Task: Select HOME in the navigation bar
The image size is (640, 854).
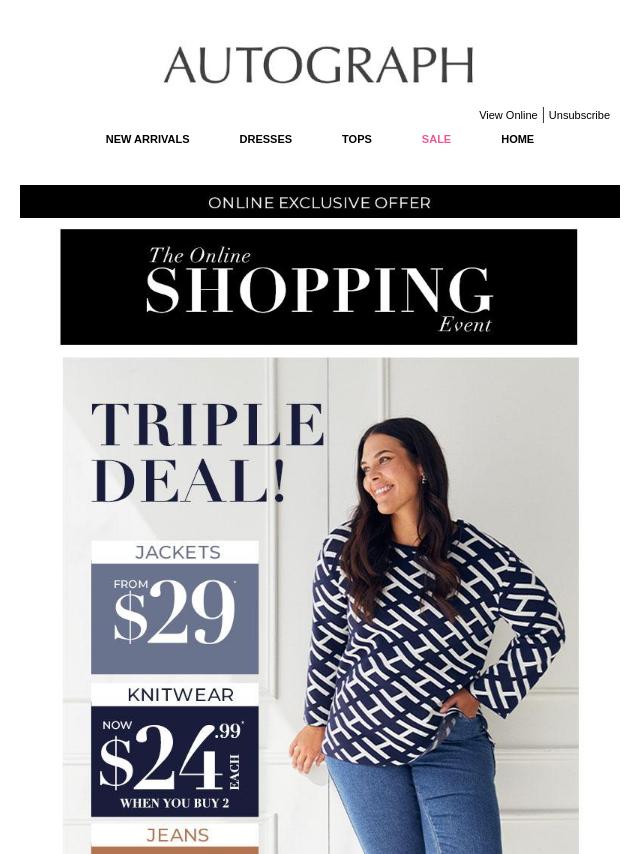Action: [x=517, y=139]
